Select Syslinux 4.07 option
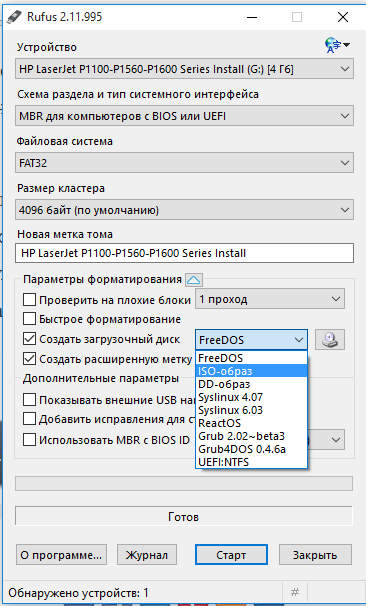Viewport: 366px width, 606px height. tap(252, 397)
